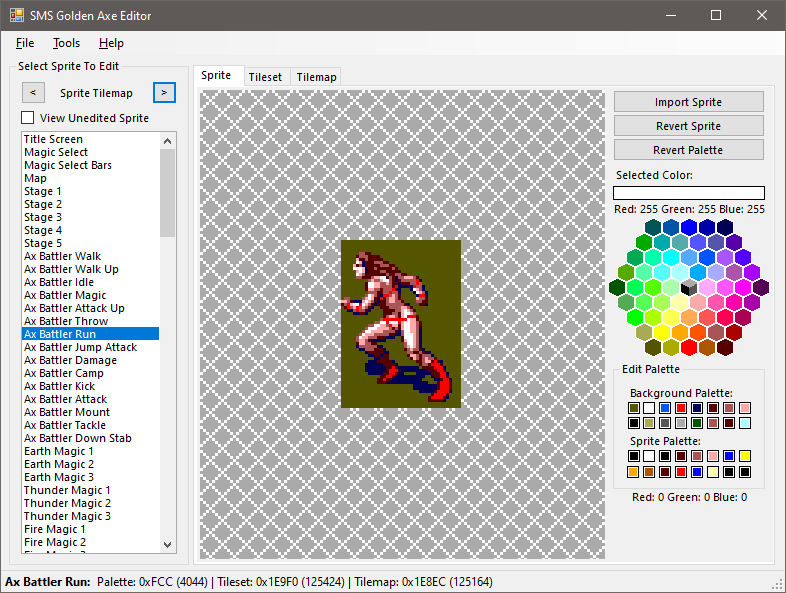Image resolution: width=786 pixels, height=593 pixels.
Task: Click the white Selected Color preview bar
Action: (689, 193)
